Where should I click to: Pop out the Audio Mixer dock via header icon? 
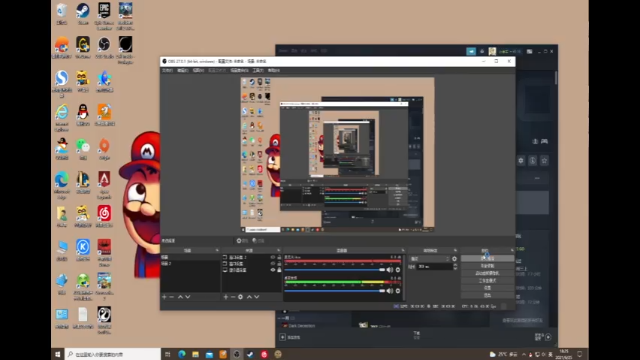[x=403, y=250]
